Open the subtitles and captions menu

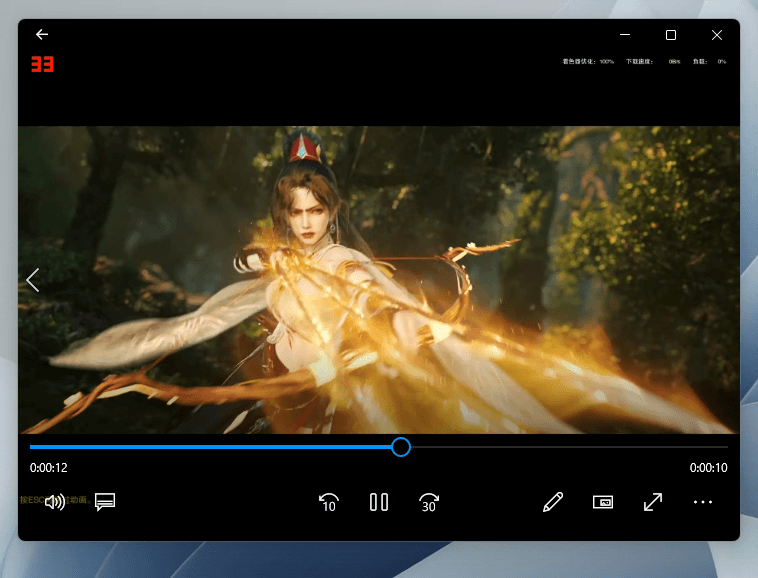(105, 502)
